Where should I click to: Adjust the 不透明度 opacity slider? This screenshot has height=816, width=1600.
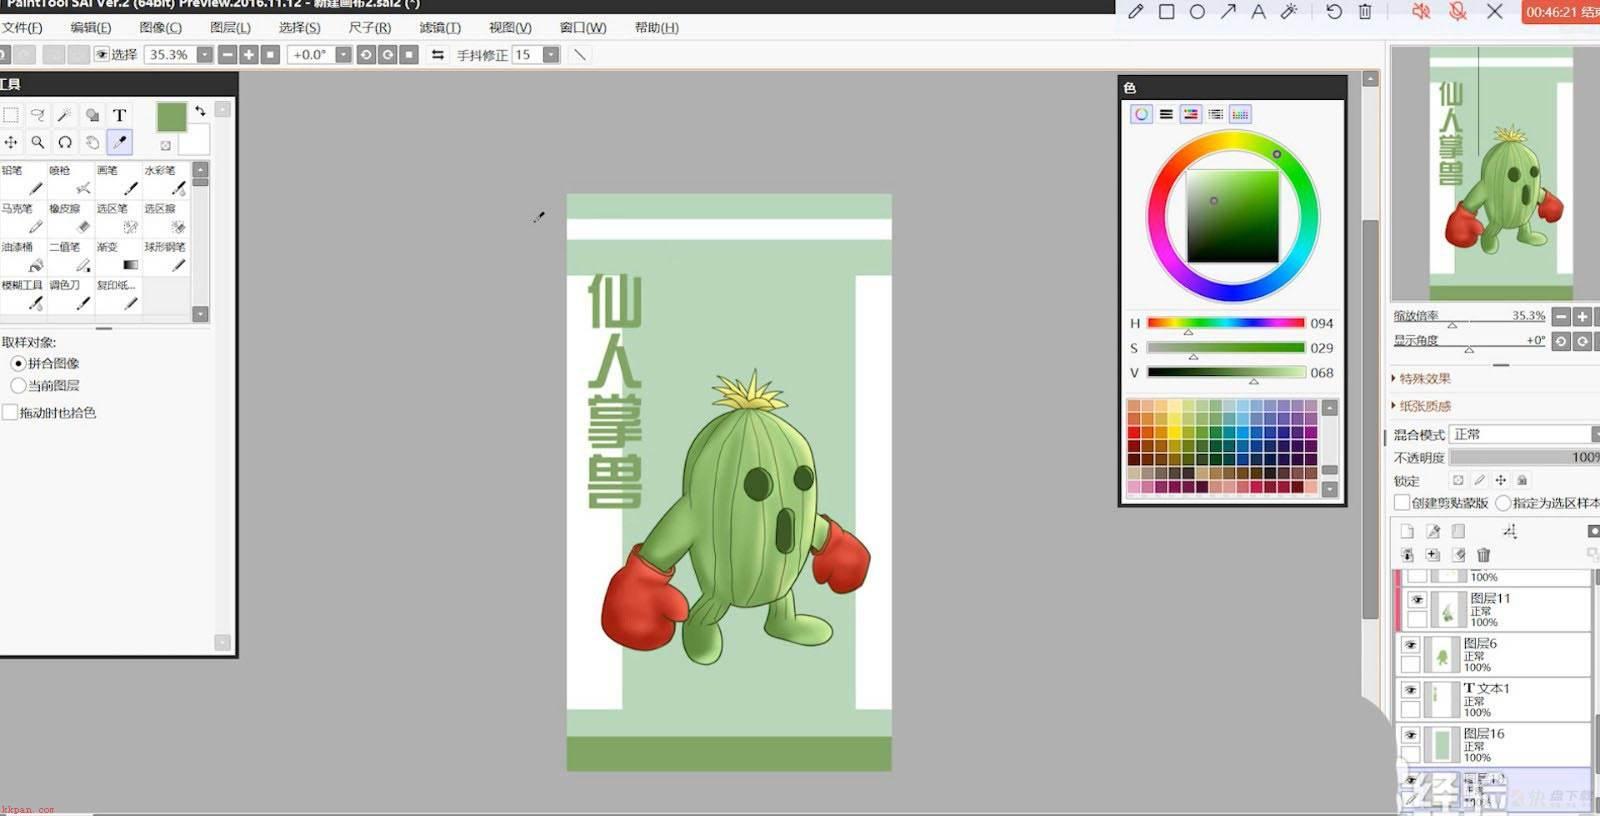point(1525,457)
